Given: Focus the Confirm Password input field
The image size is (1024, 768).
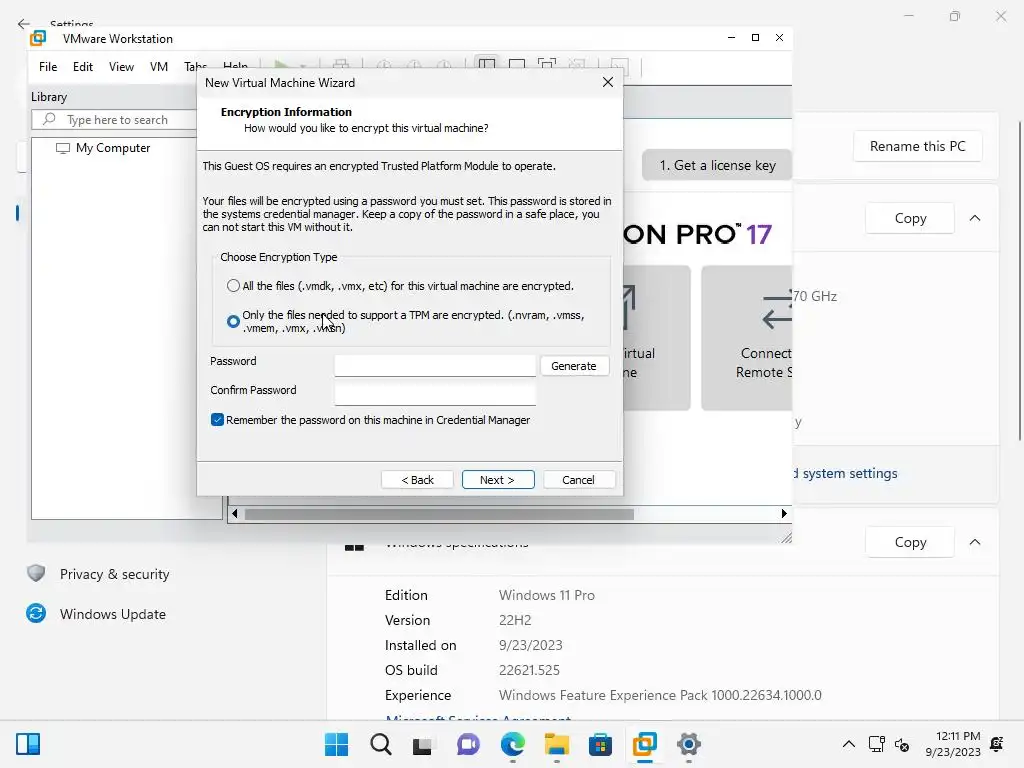Looking at the screenshot, I should (435, 394).
